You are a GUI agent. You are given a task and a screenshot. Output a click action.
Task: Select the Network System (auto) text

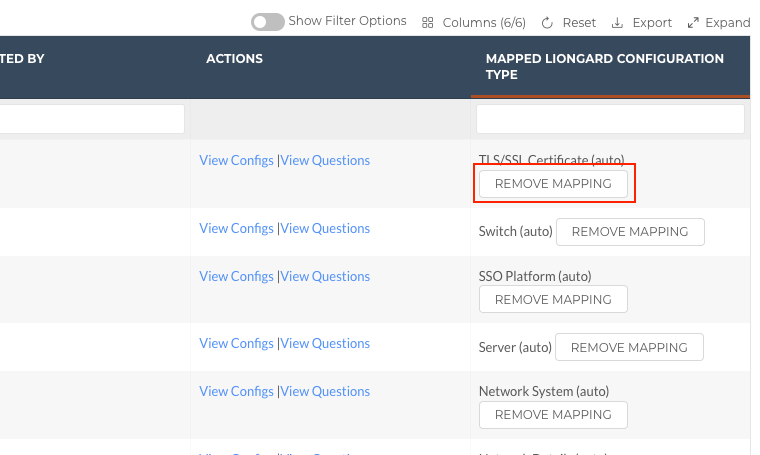pos(544,391)
